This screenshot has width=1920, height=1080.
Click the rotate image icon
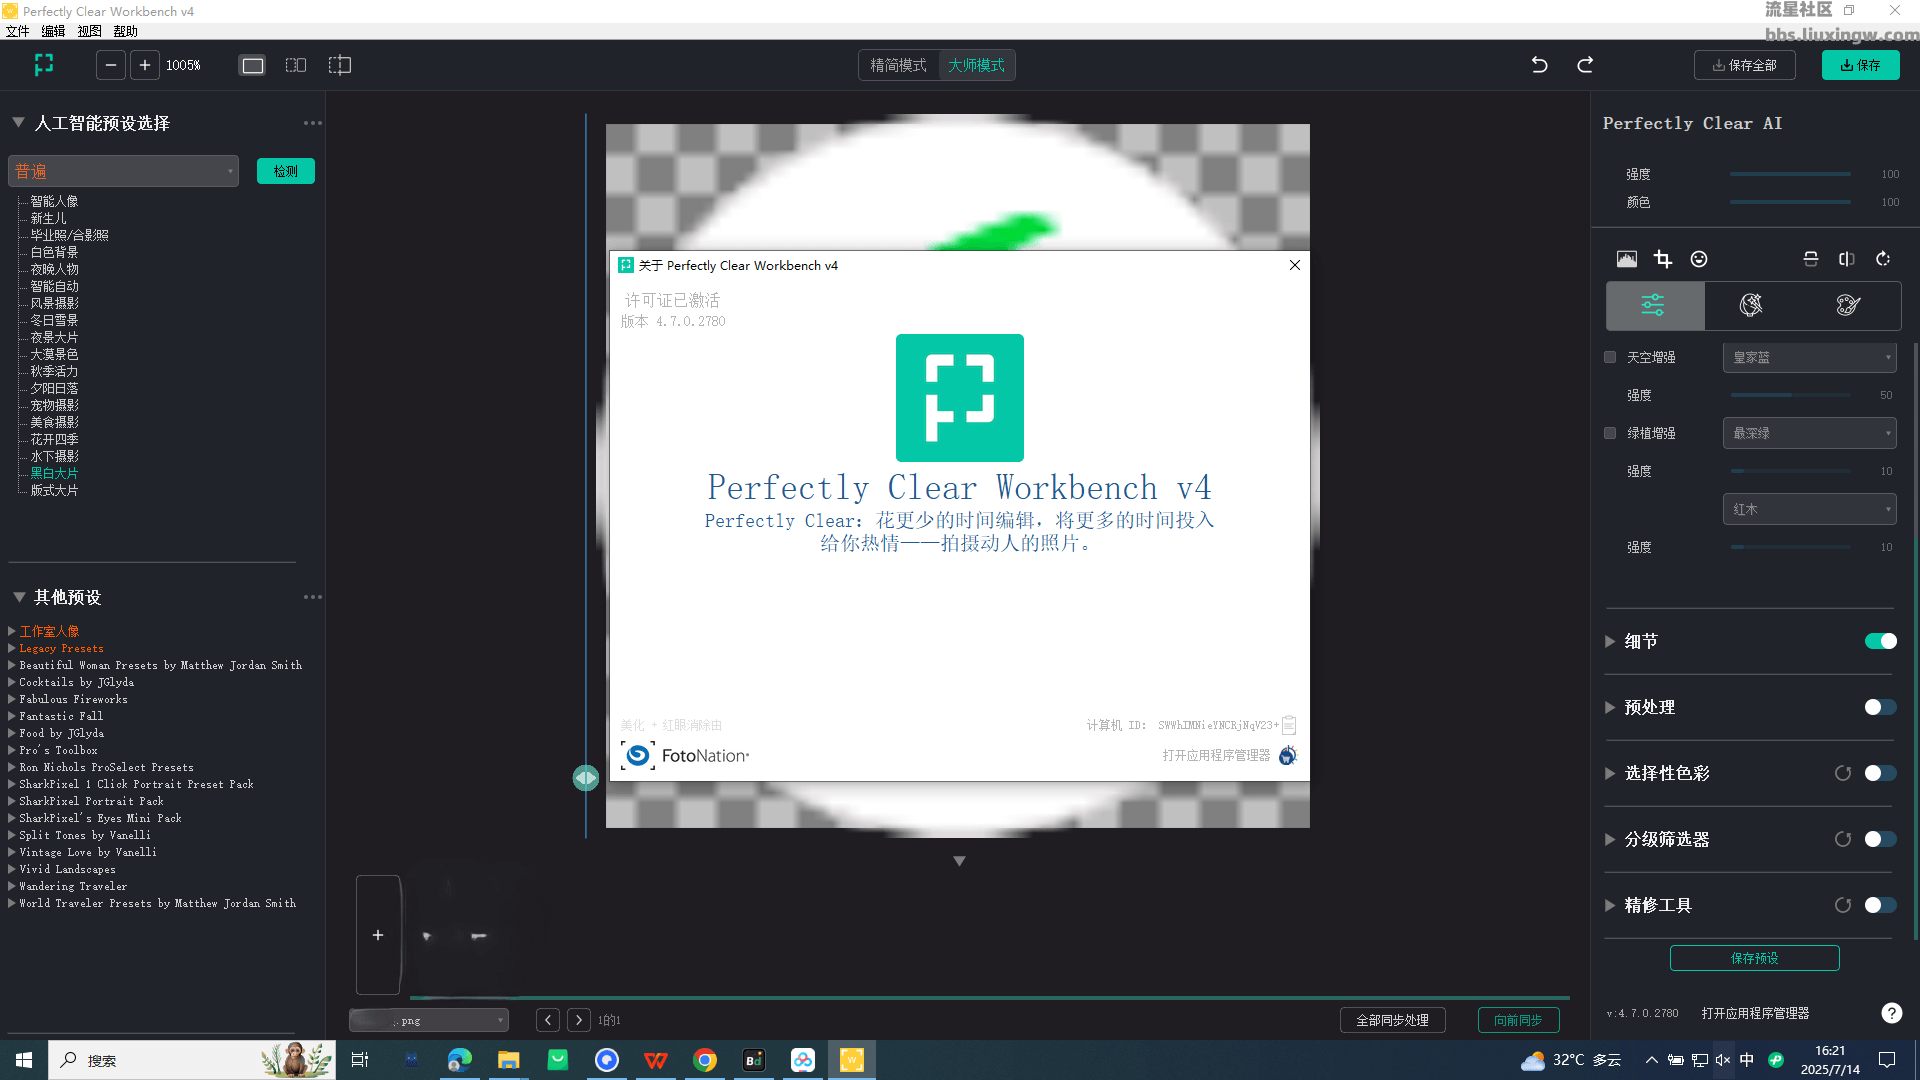click(x=1883, y=259)
